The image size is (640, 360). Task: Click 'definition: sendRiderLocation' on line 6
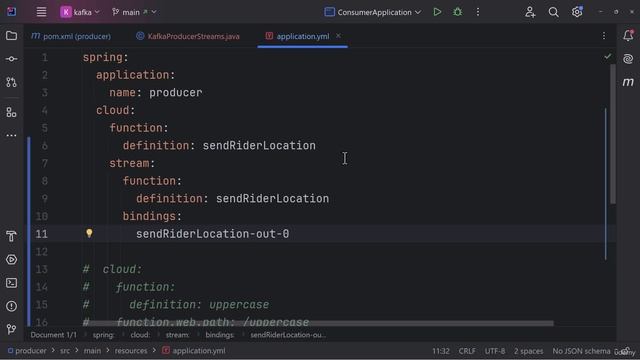pyautogui.click(x=219, y=146)
